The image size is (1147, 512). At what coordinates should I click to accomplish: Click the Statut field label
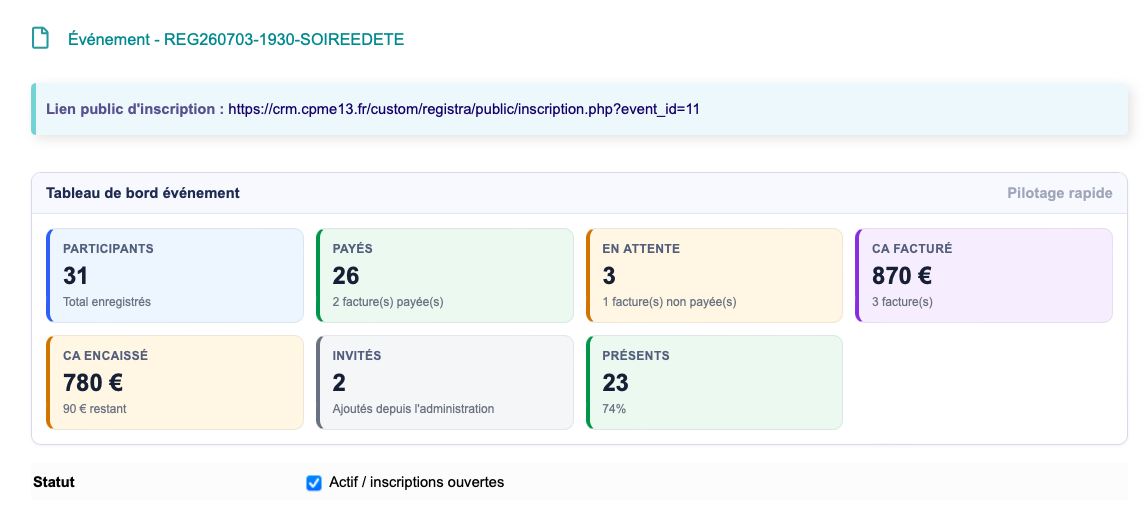click(x=54, y=482)
